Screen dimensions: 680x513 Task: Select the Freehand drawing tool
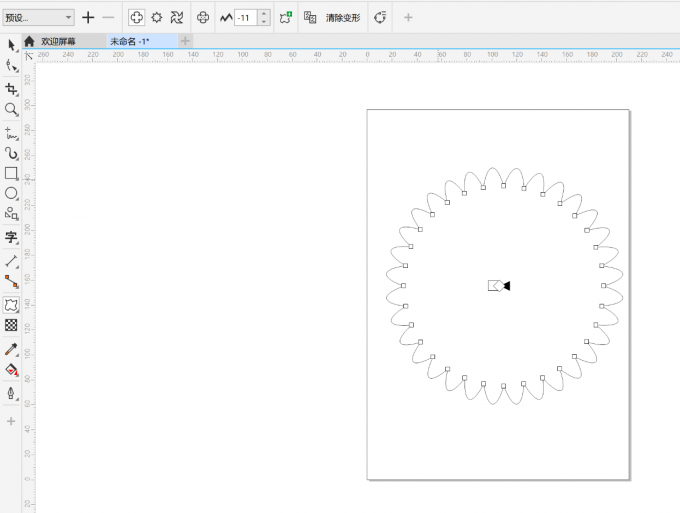(11, 134)
